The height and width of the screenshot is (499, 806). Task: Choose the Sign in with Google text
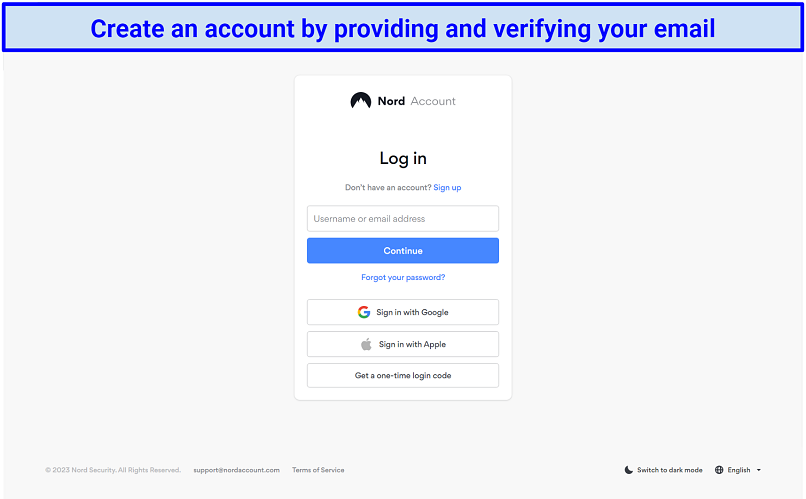(412, 312)
